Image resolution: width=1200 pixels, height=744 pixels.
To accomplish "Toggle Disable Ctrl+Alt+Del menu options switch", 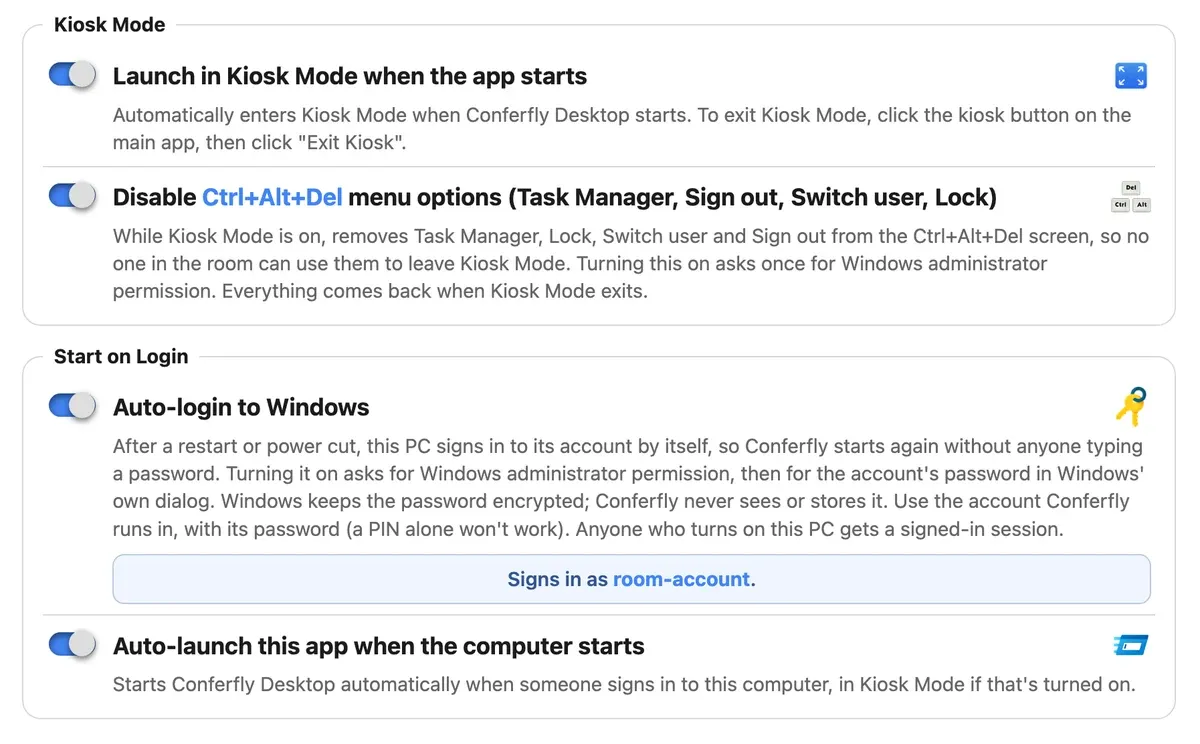I will (73, 196).
